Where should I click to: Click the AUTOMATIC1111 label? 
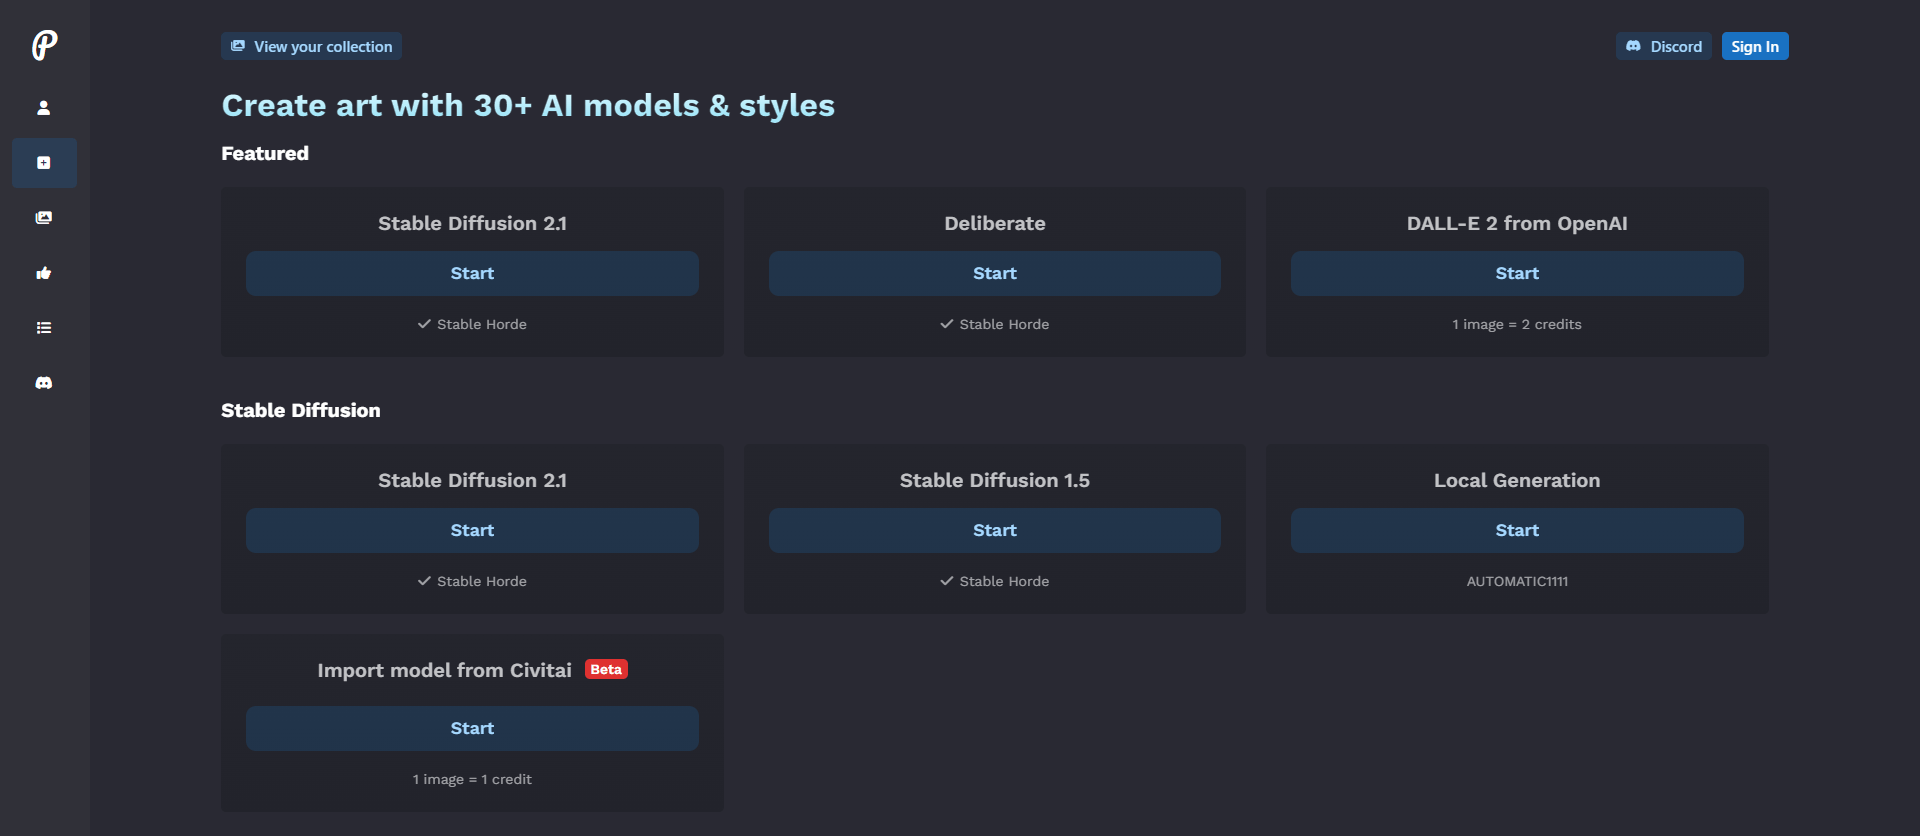(x=1517, y=581)
